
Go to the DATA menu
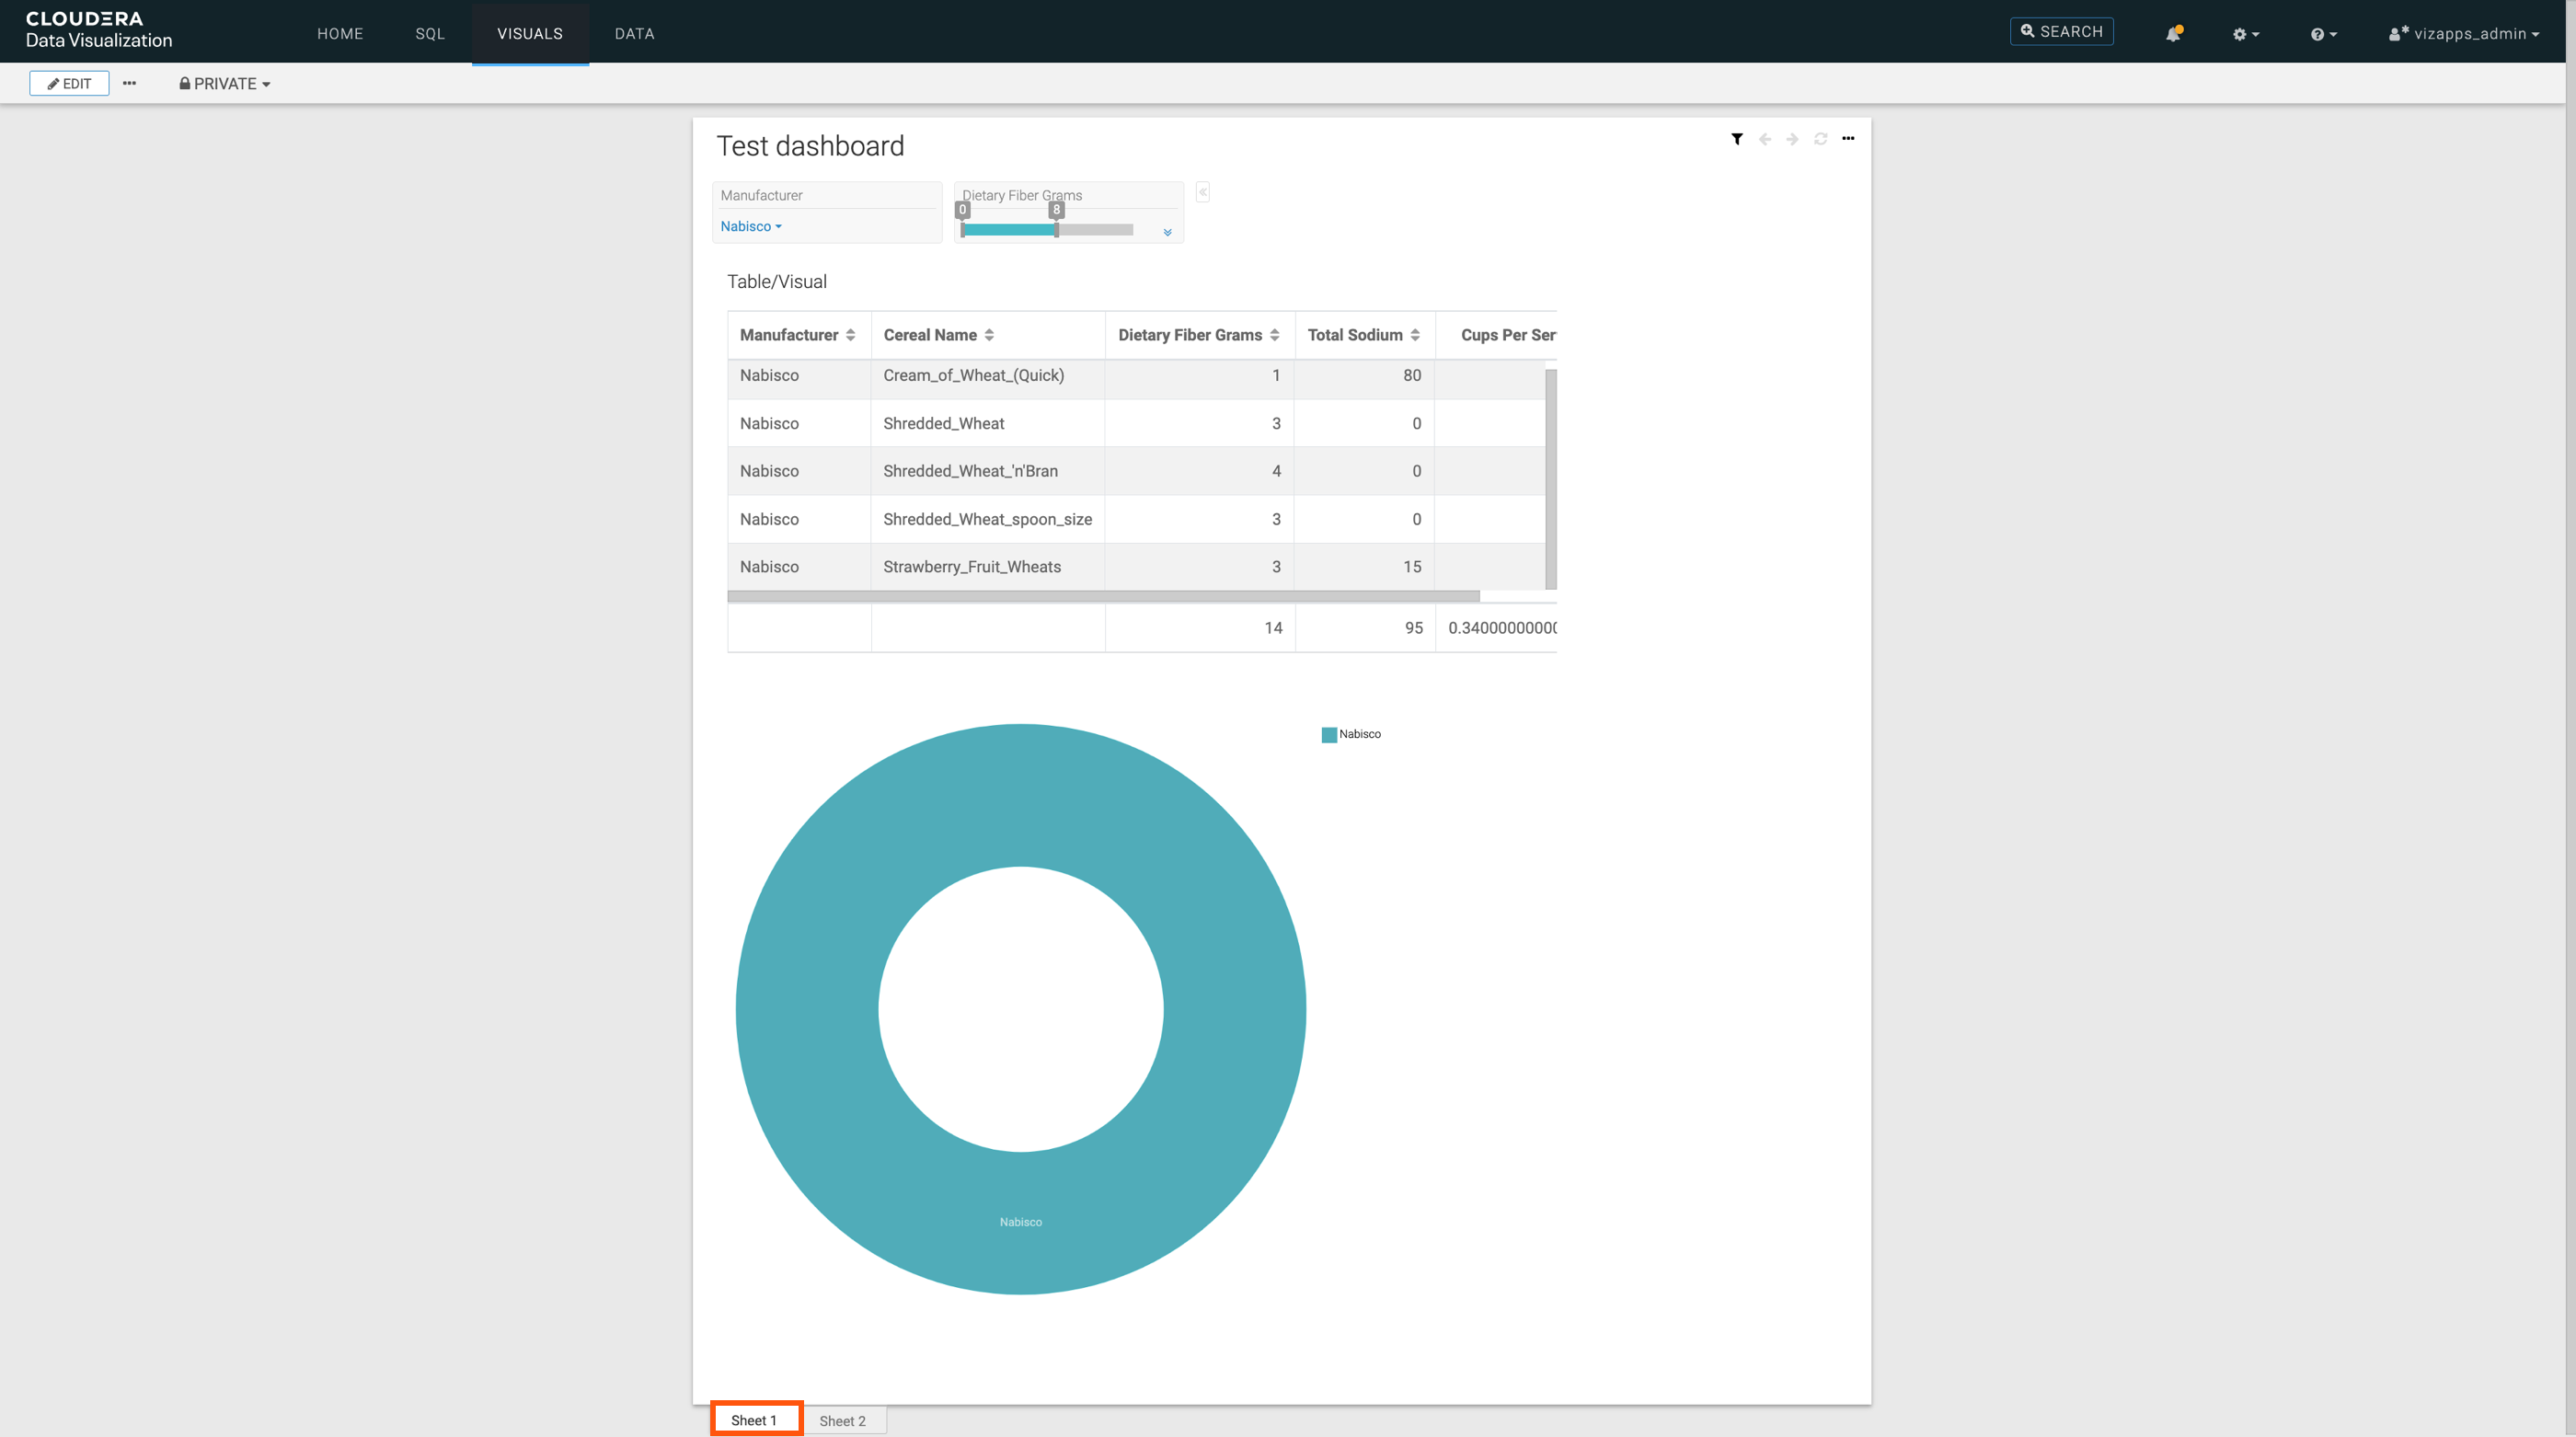(x=634, y=34)
